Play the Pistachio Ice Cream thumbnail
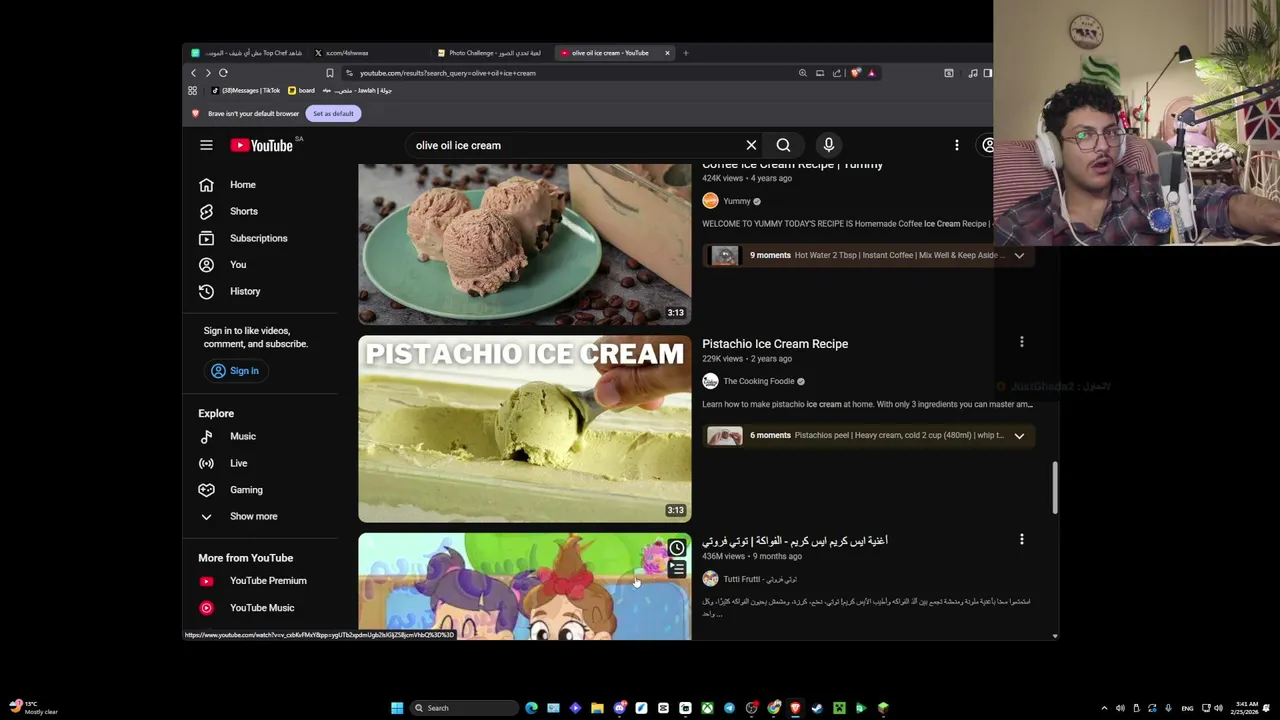This screenshot has height=720, width=1280. point(524,429)
